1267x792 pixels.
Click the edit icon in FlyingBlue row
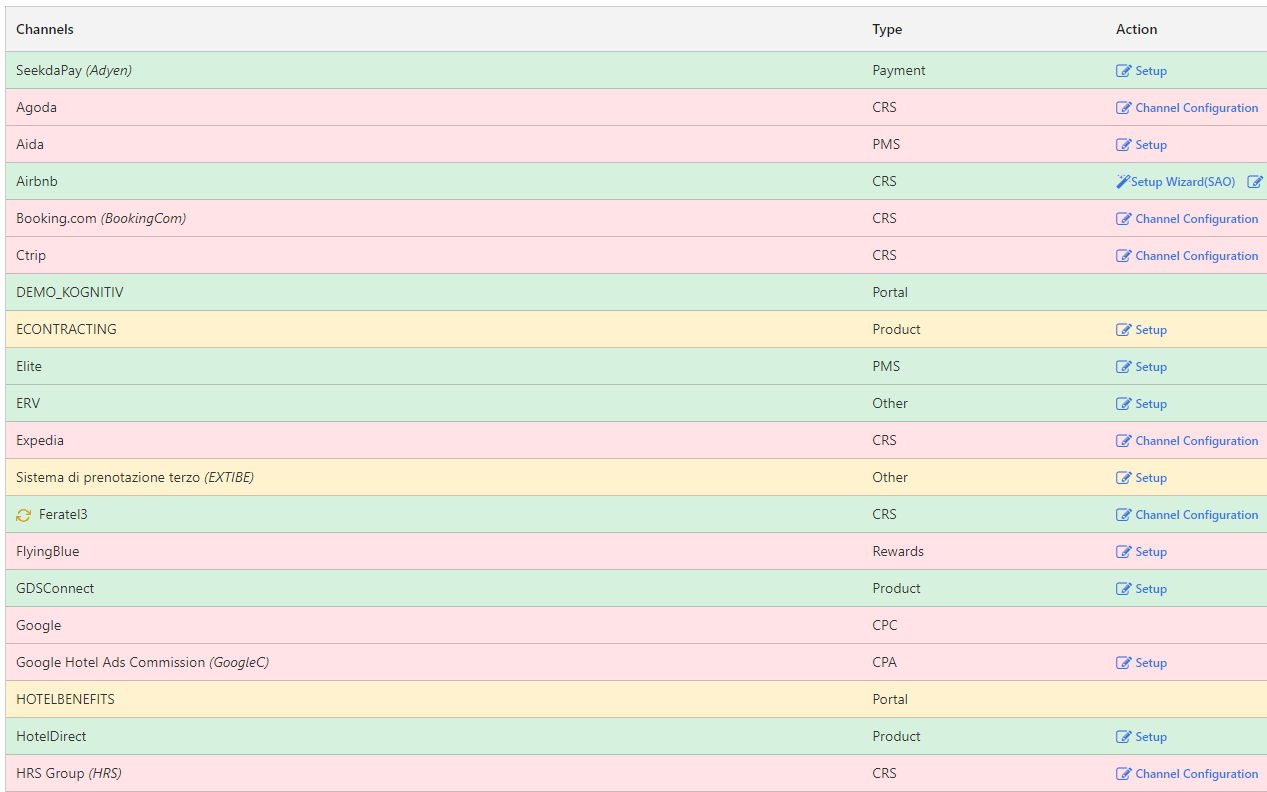pyautogui.click(x=1124, y=552)
